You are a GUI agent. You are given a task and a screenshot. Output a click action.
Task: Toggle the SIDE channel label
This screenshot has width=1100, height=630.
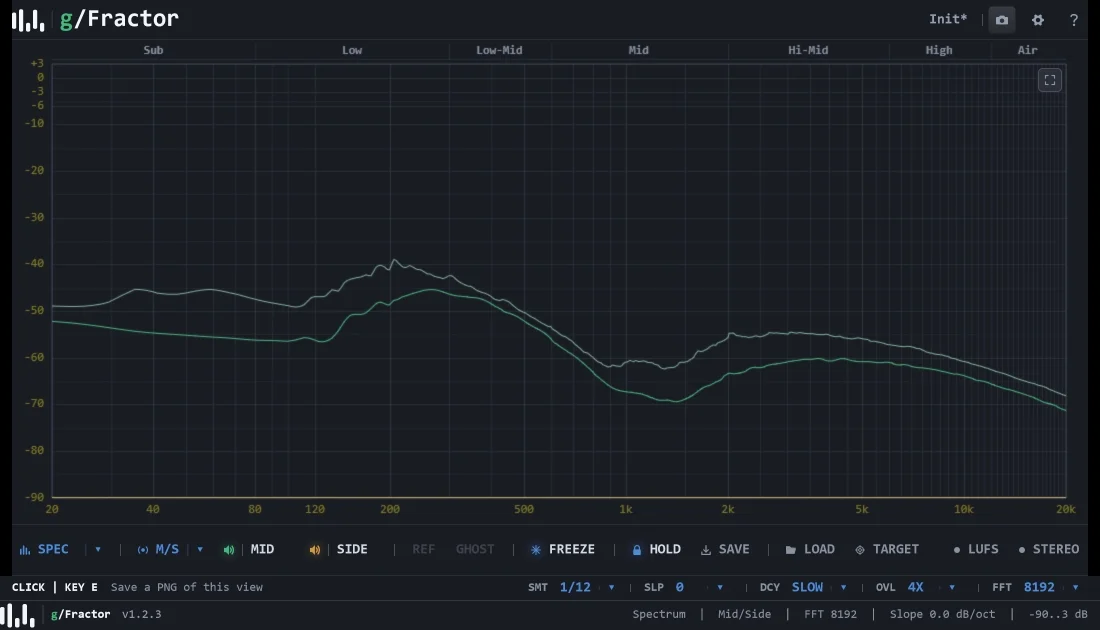pos(352,549)
